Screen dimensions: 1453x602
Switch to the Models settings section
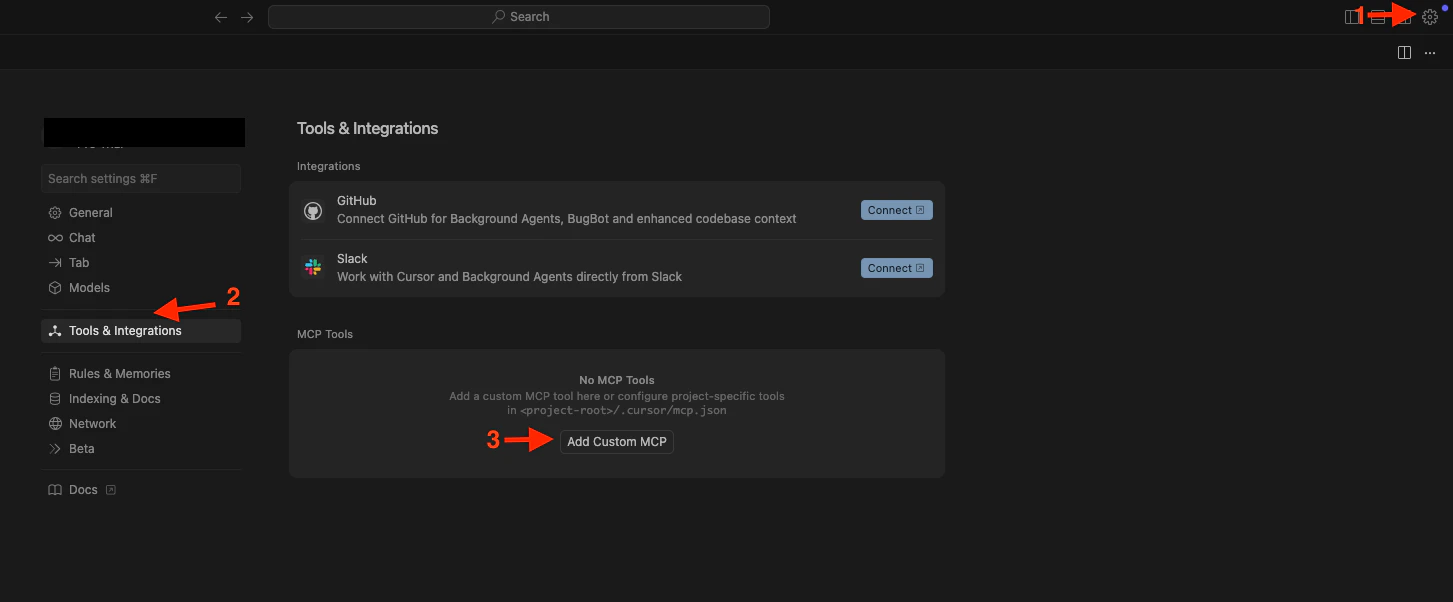click(90, 287)
